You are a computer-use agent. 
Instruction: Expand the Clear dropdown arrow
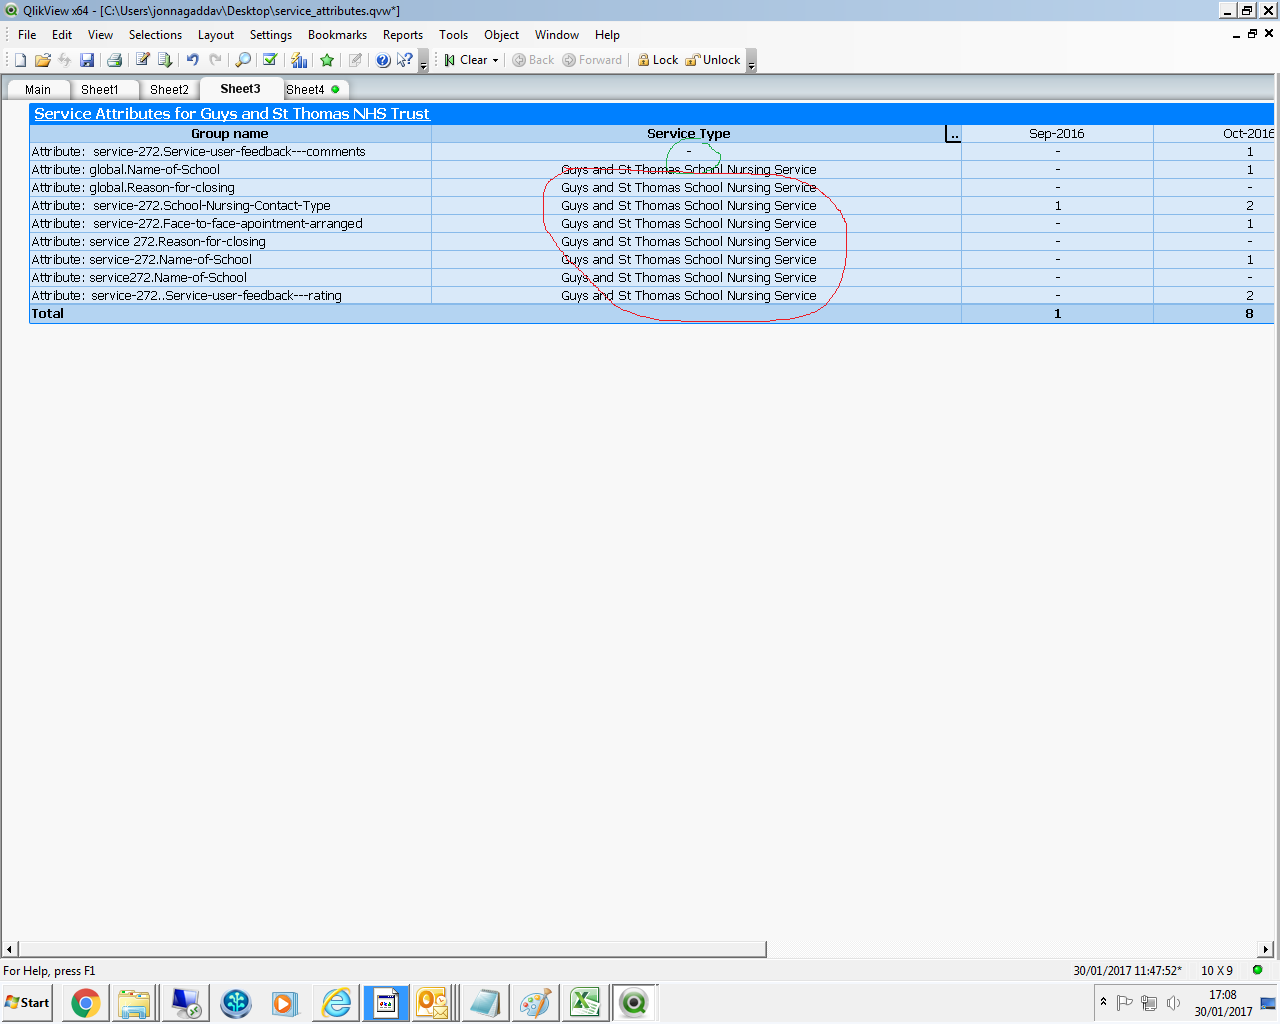tap(495, 60)
